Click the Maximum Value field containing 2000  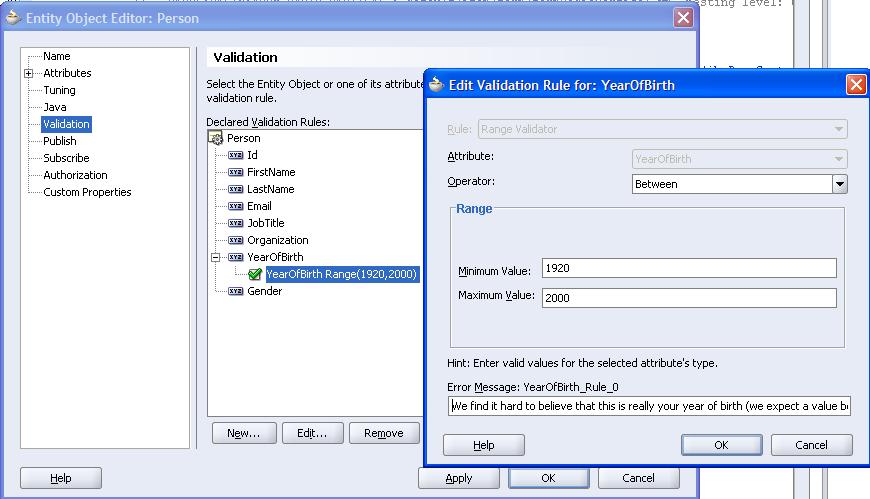tap(689, 298)
